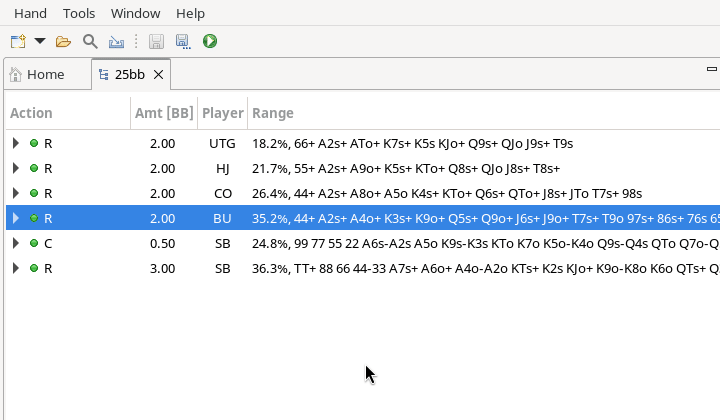Expand the UTG raise row
The image size is (720, 420).
coord(15,143)
